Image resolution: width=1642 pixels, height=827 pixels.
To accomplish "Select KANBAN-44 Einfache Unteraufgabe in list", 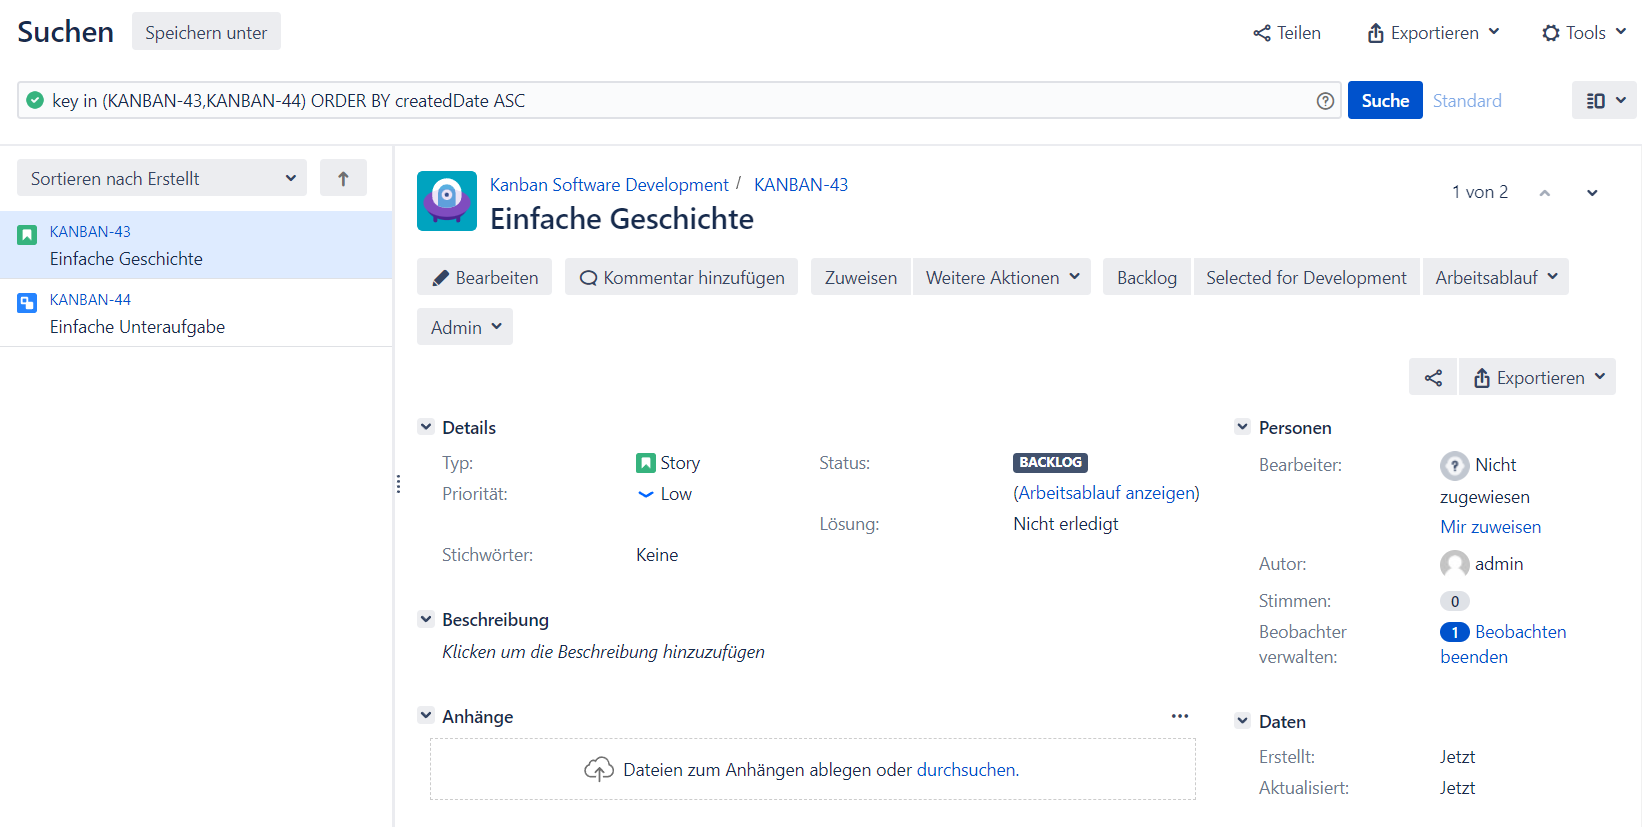I will (x=137, y=314).
